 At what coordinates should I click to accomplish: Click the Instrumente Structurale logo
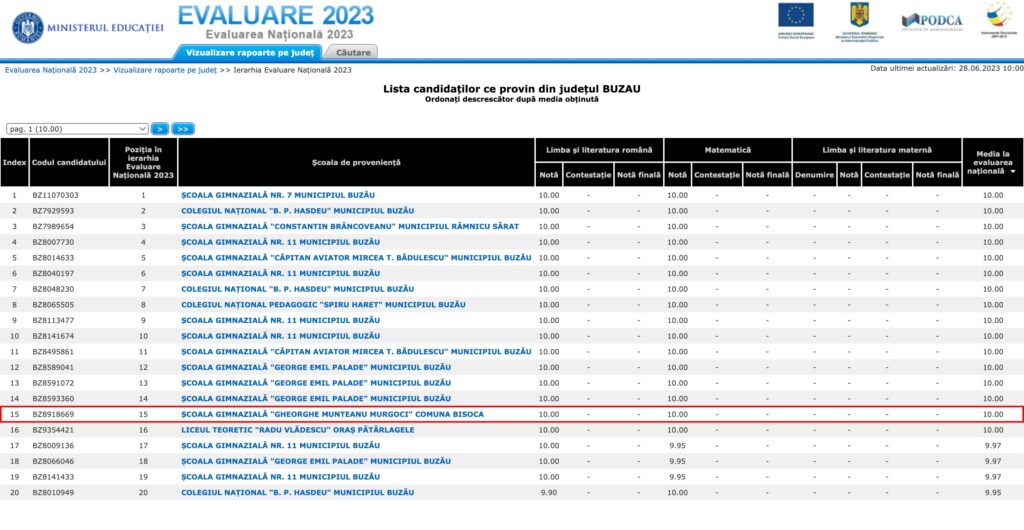998,17
